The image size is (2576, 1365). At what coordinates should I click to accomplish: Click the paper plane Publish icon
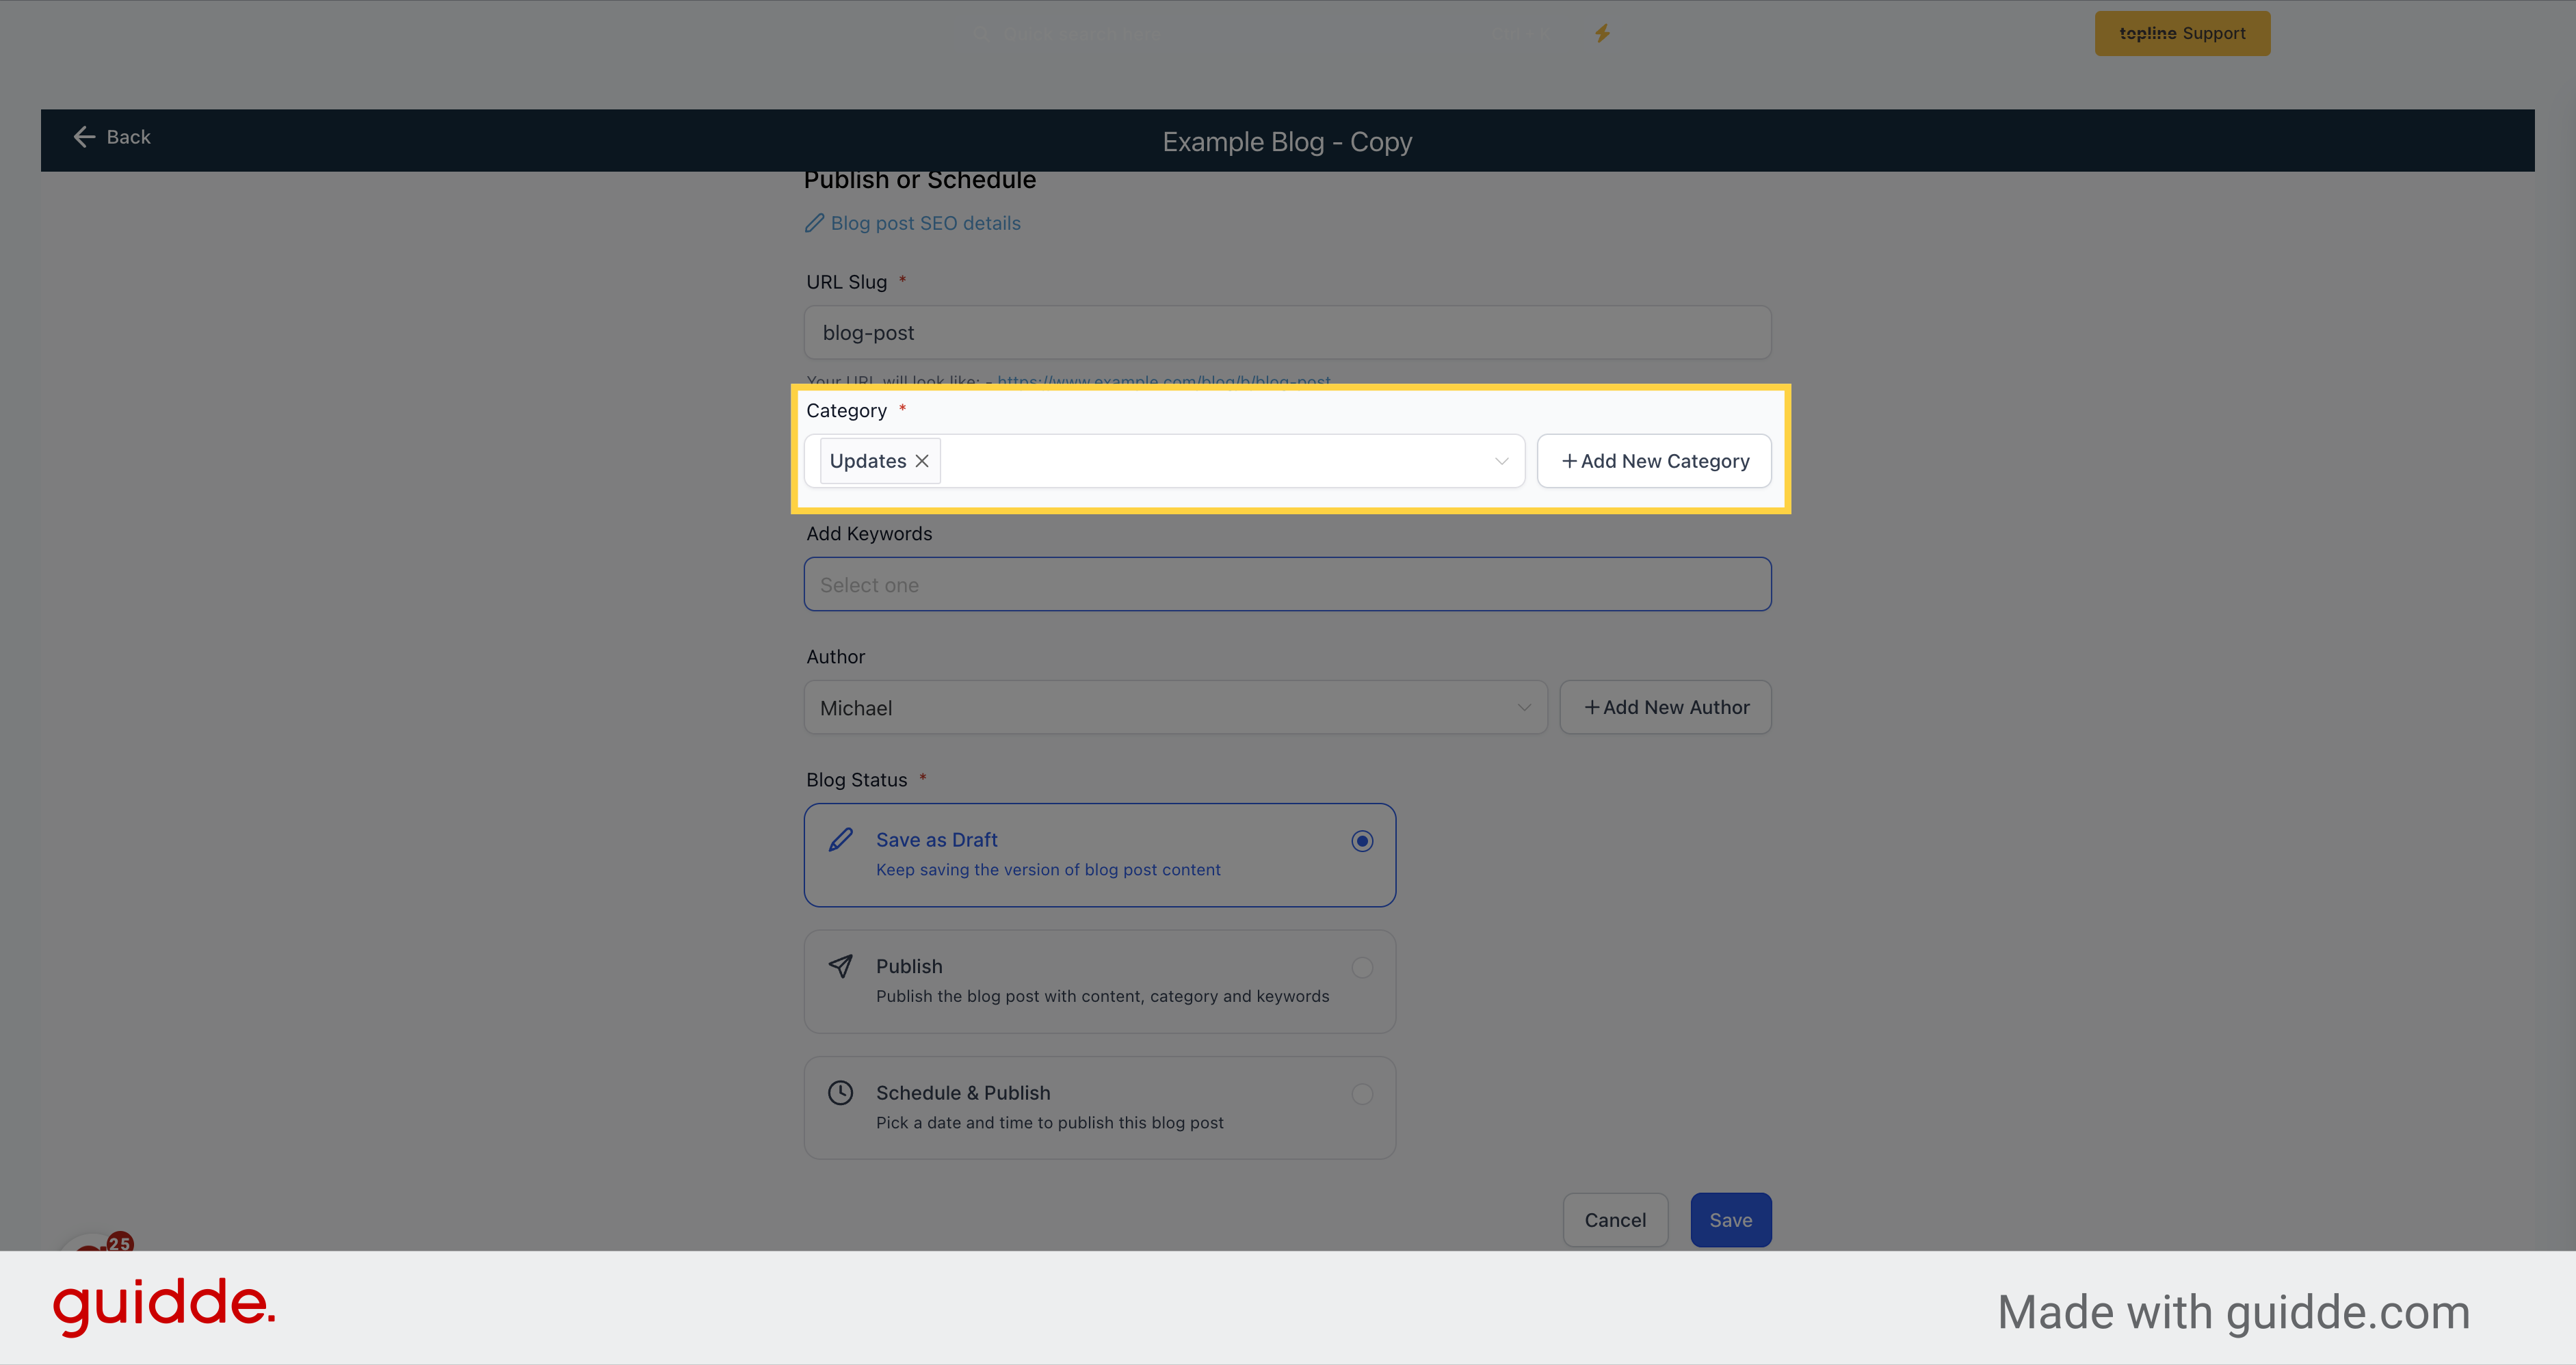coord(840,966)
